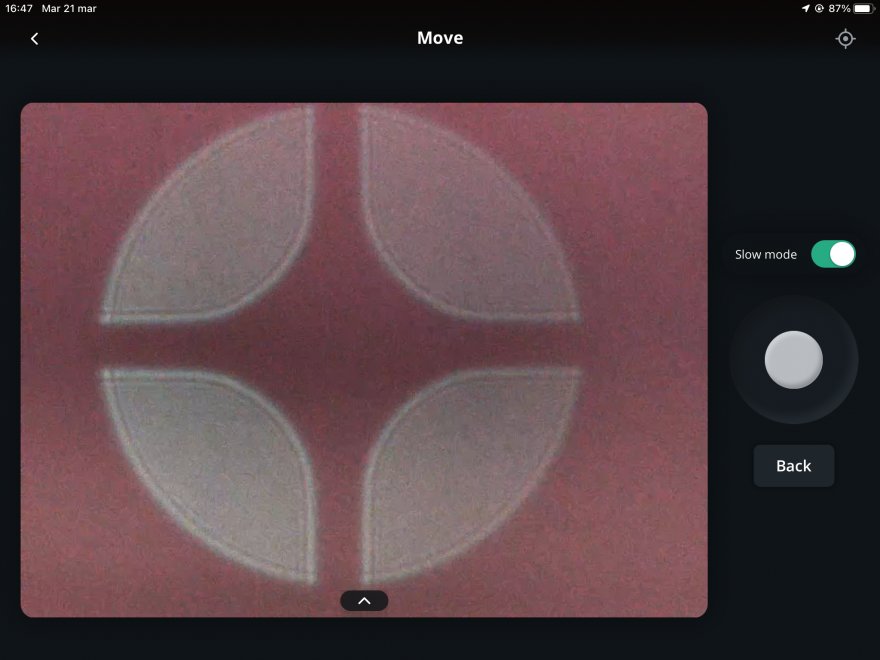Tap the rotation lock status icon
Viewport: 880px width, 660px height.
(819, 8)
